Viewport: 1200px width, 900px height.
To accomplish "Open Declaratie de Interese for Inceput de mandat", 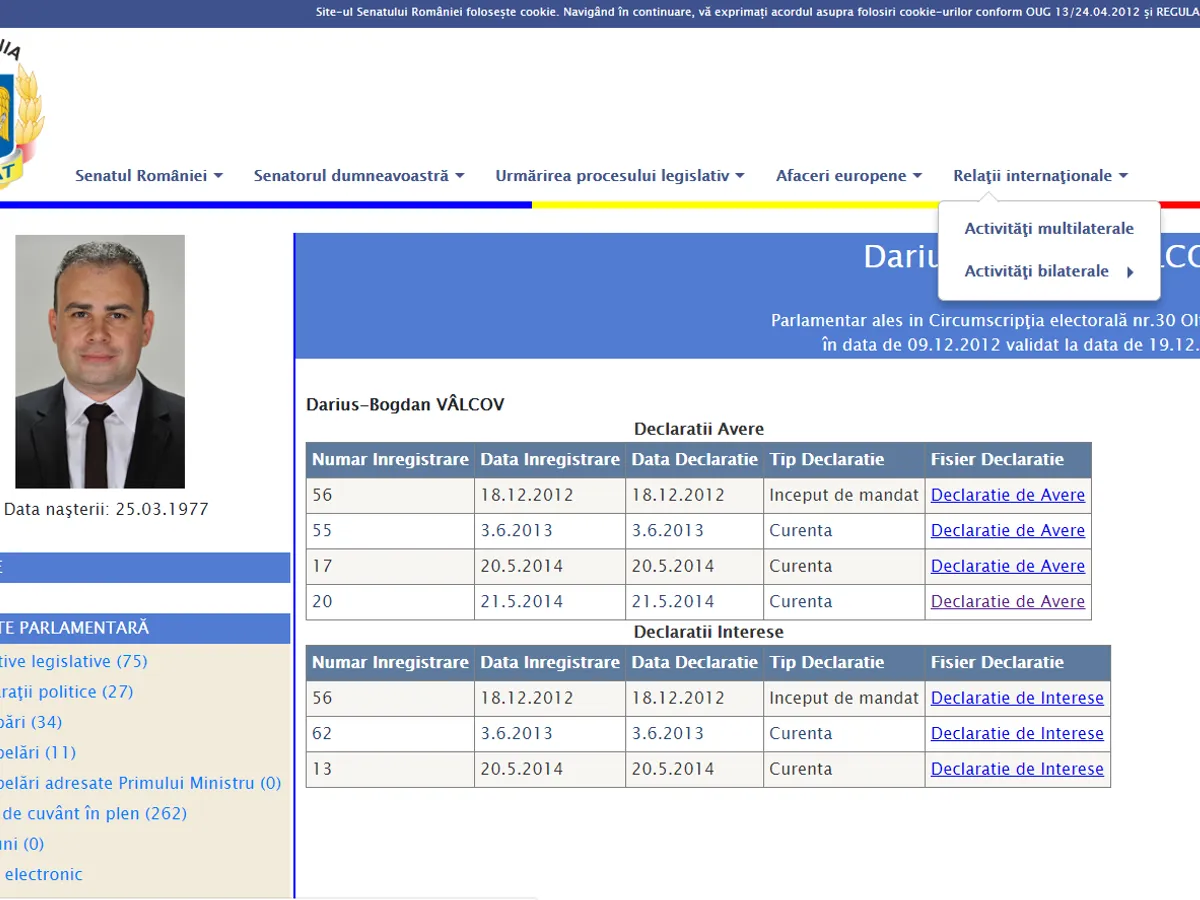I will [1017, 698].
